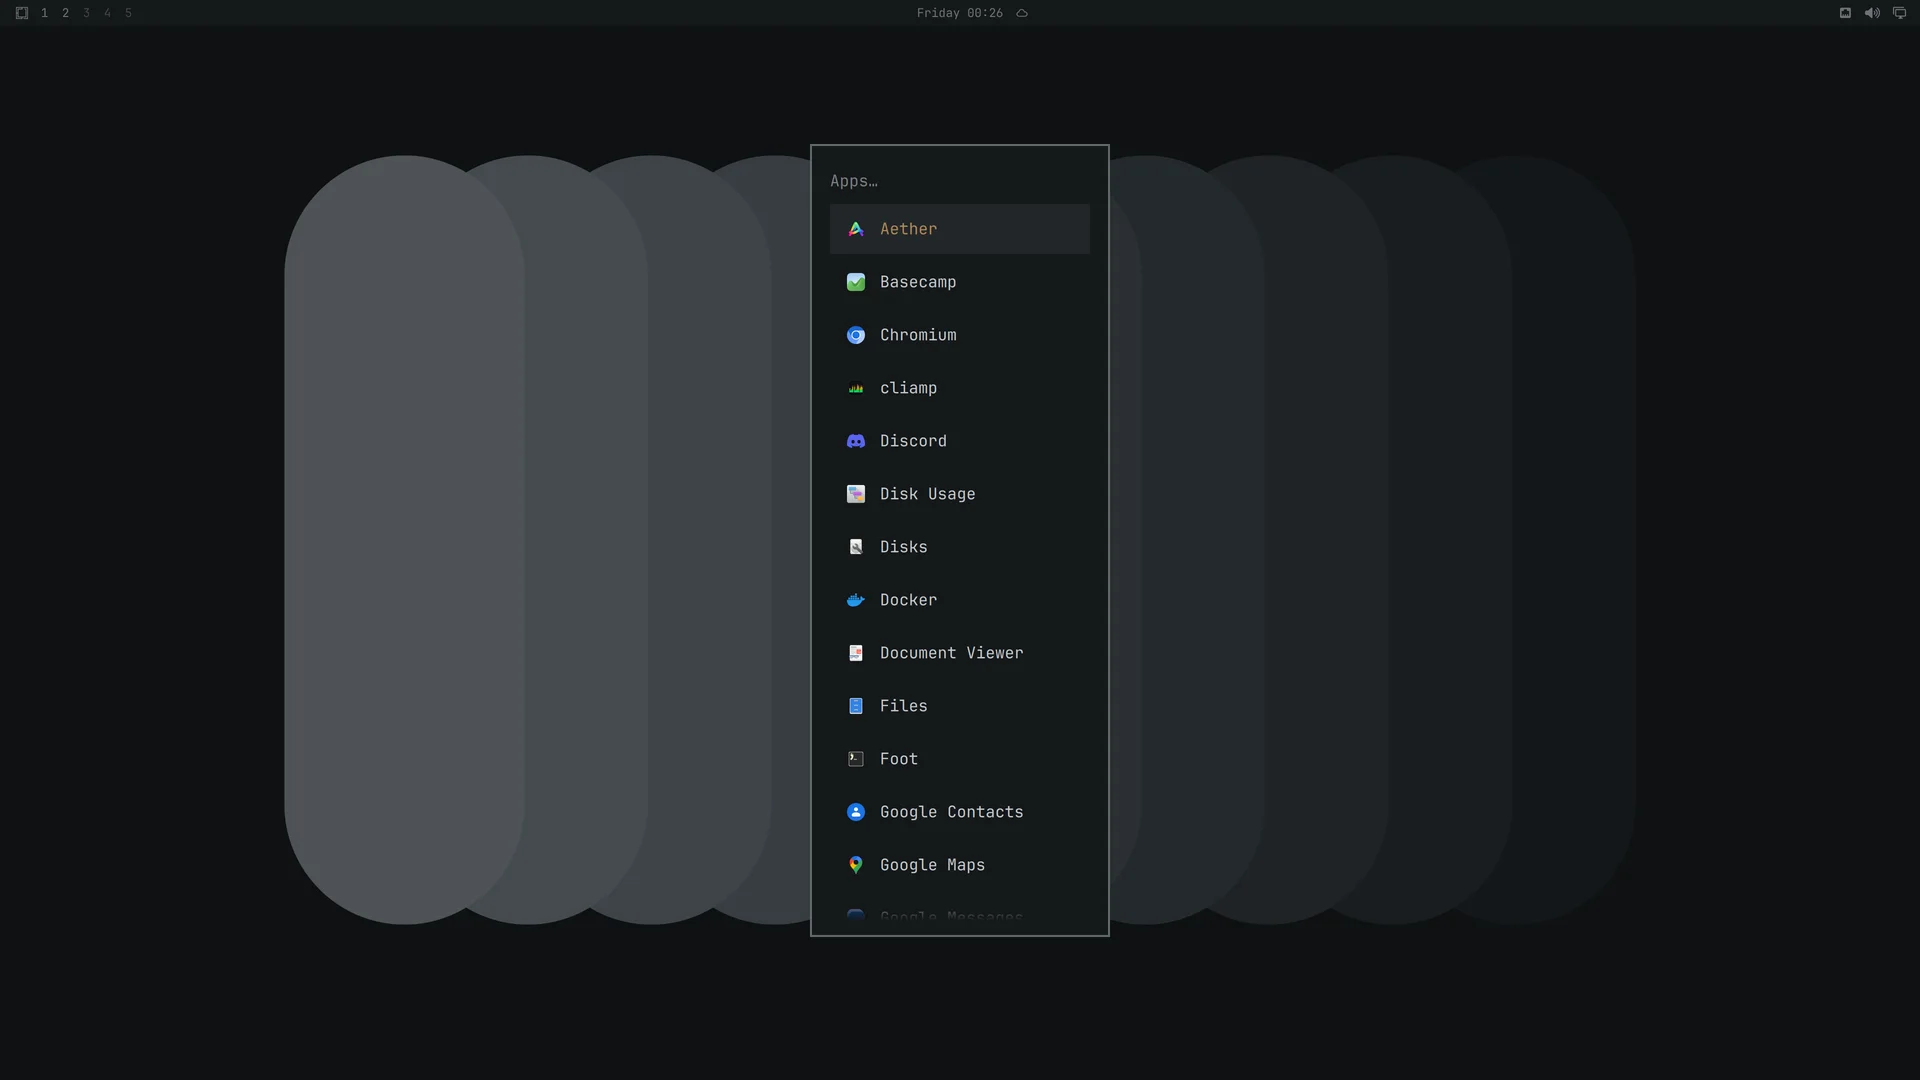Screen dimensions: 1920x1080
Task: Click the Docker whale icon
Action: 856,600
